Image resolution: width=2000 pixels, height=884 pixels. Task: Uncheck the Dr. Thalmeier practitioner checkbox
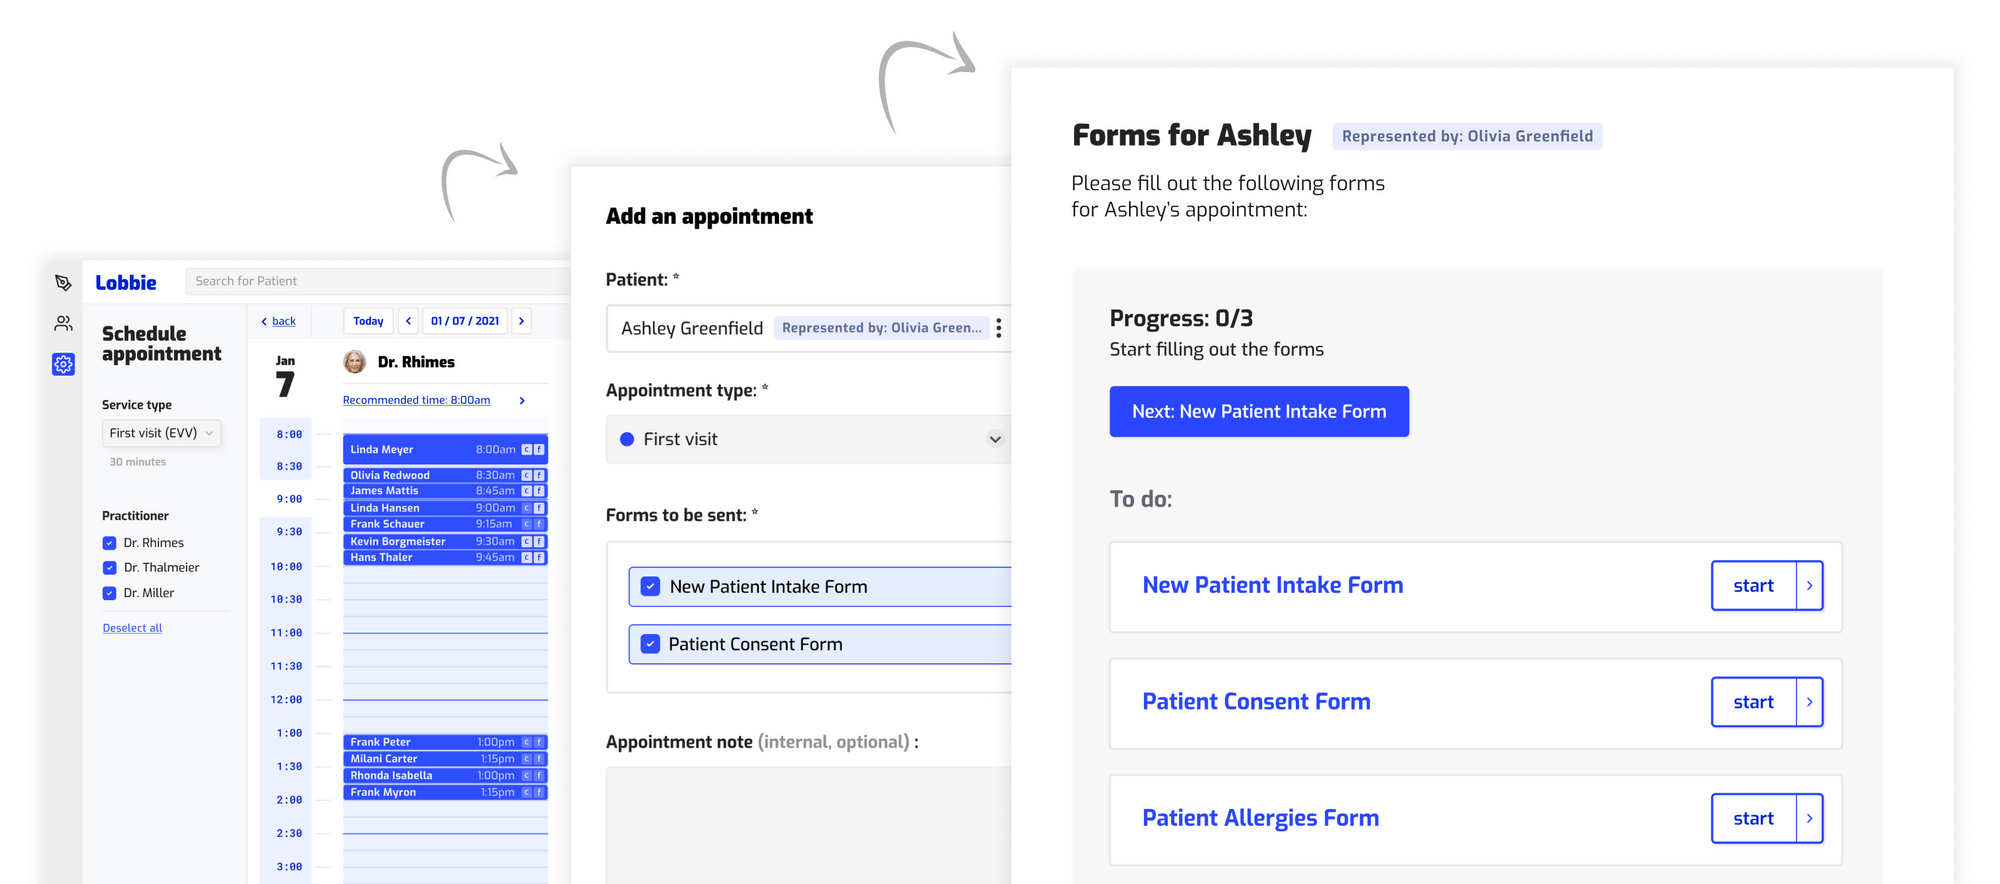(x=109, y=567)
